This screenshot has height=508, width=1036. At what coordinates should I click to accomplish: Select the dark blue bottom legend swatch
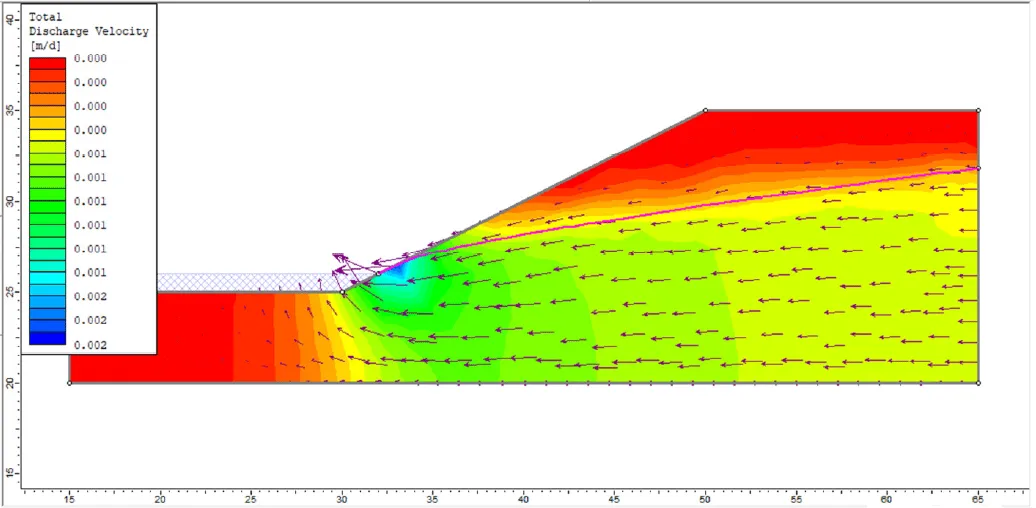(x=47, y=338)
